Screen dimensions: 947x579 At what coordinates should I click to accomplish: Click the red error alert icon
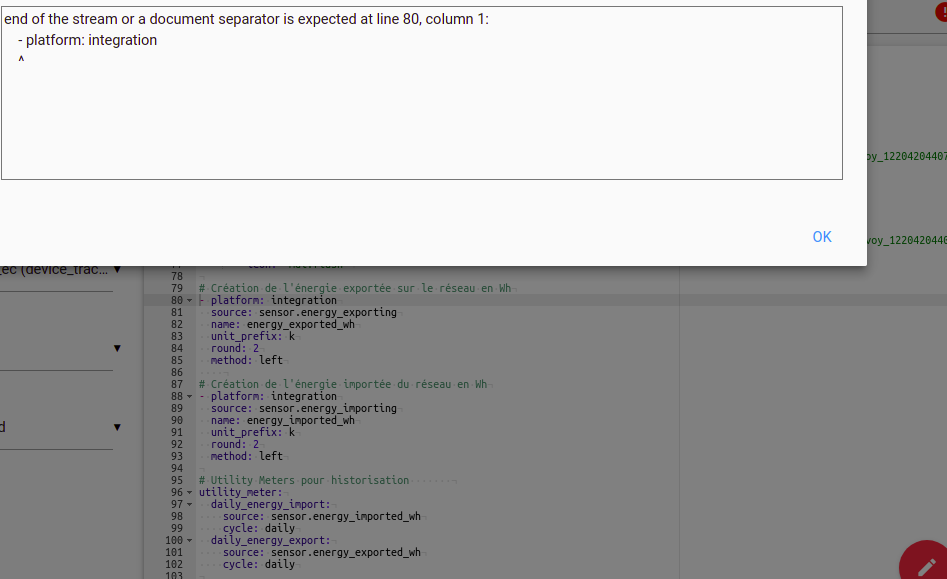[x=940, y=10]
